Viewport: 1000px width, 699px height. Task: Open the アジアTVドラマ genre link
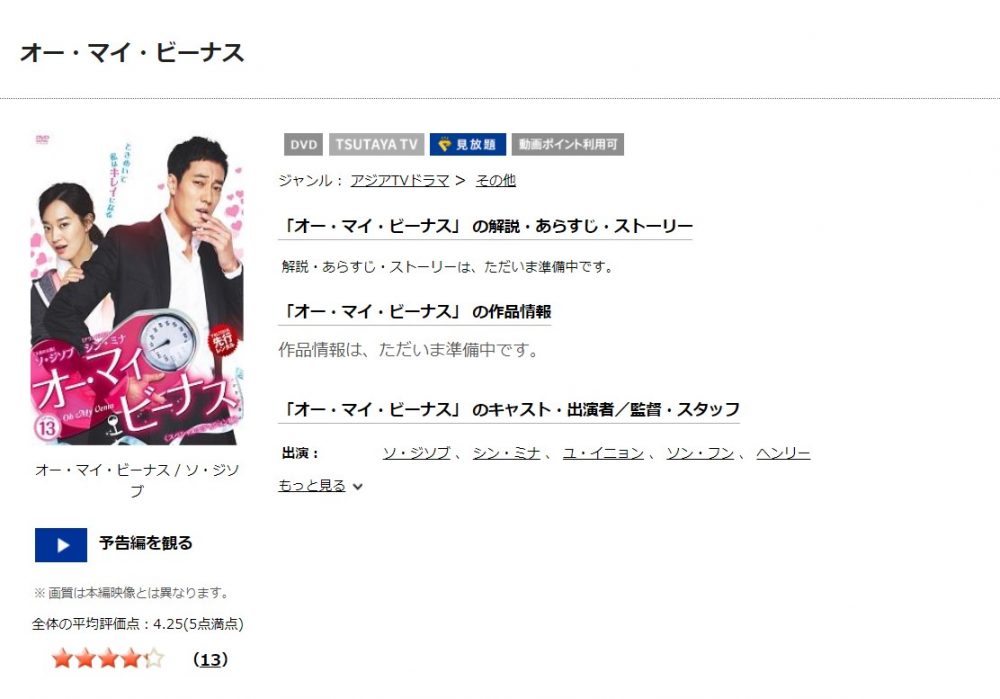(x=400, y=180)
